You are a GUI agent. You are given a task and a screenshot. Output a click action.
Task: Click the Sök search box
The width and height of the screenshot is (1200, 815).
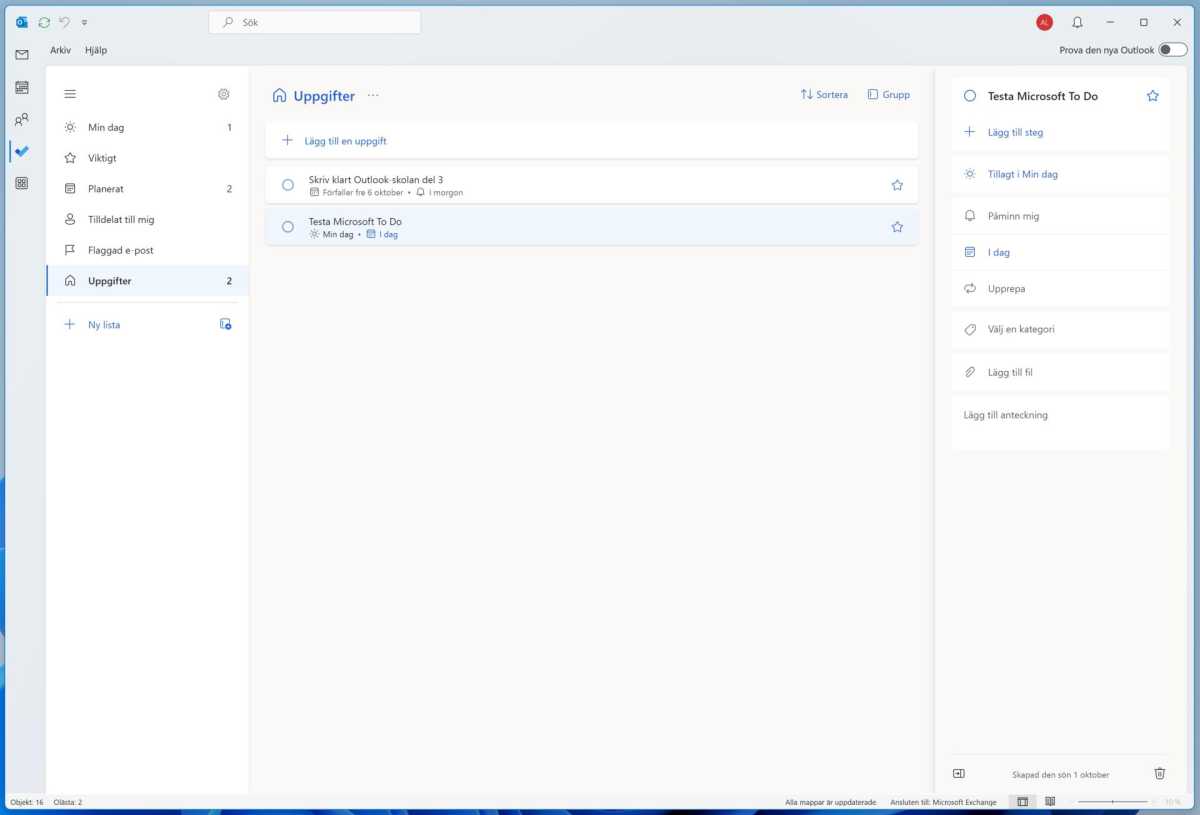tap(315, 22)
